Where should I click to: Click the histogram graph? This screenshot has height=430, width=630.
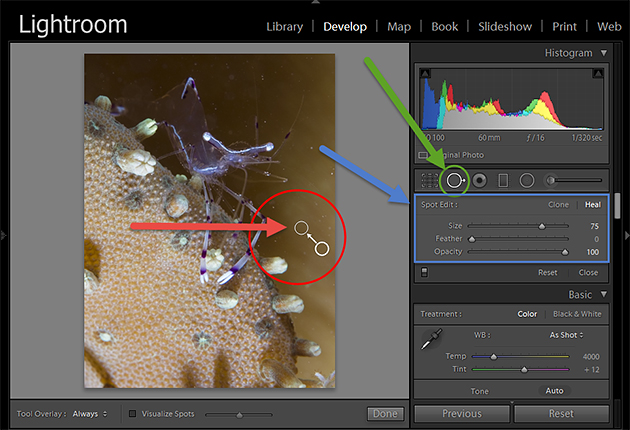[512, 99]
